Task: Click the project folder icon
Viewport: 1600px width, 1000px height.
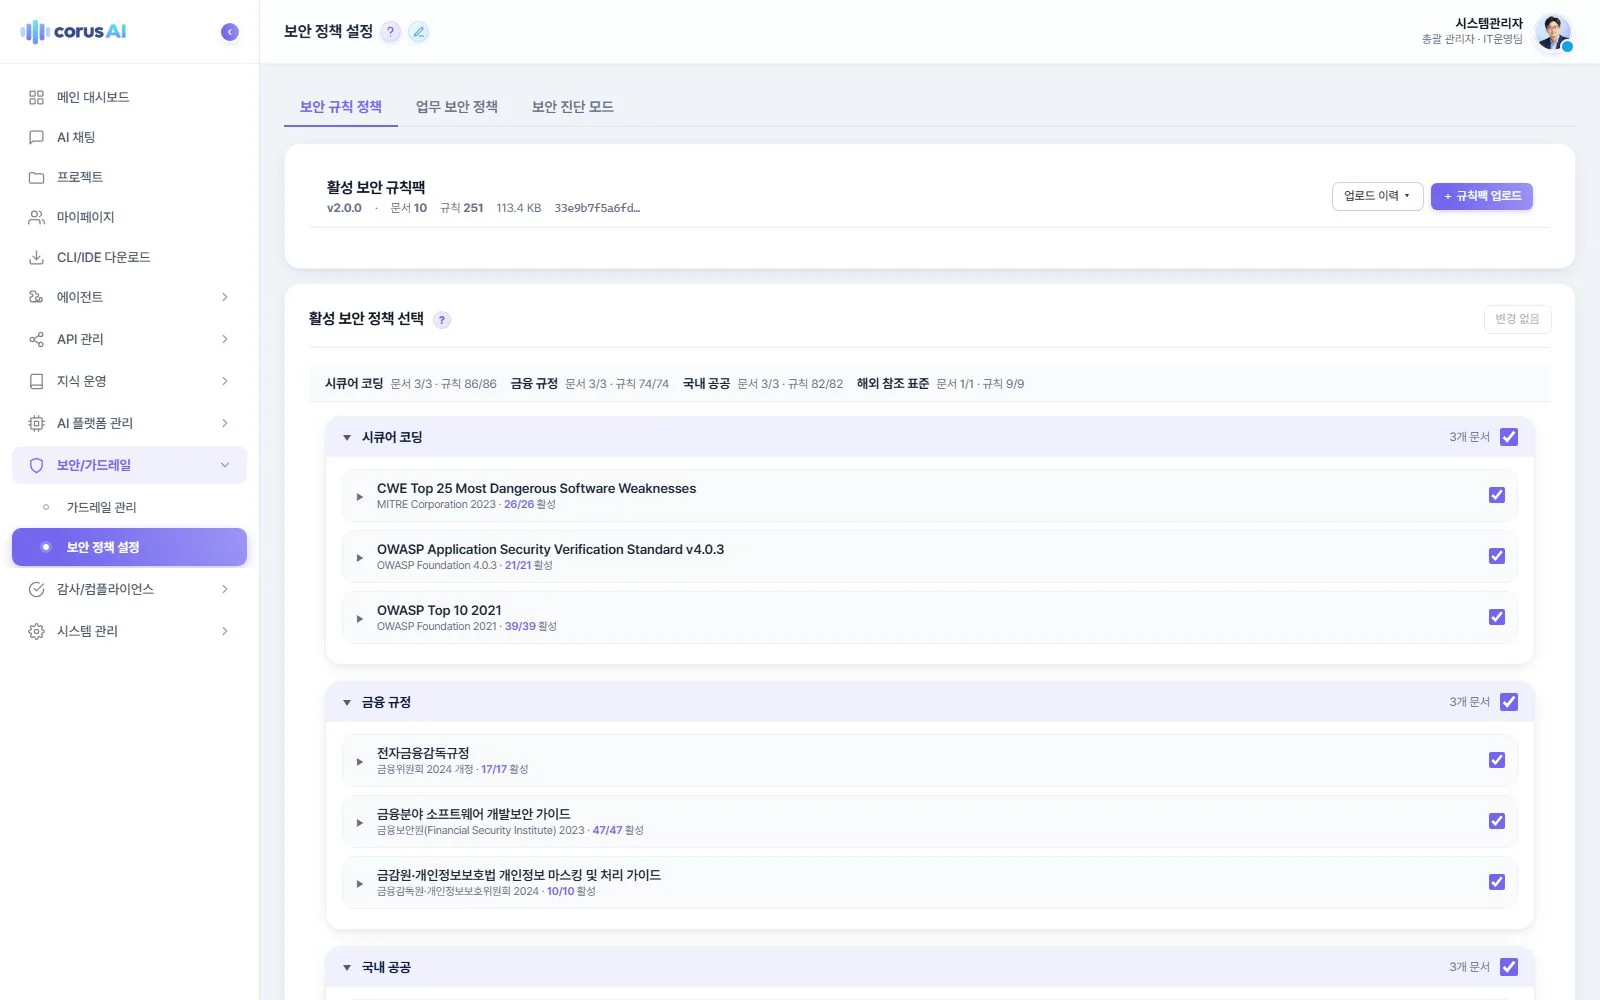Action: (x=37, y=177)
